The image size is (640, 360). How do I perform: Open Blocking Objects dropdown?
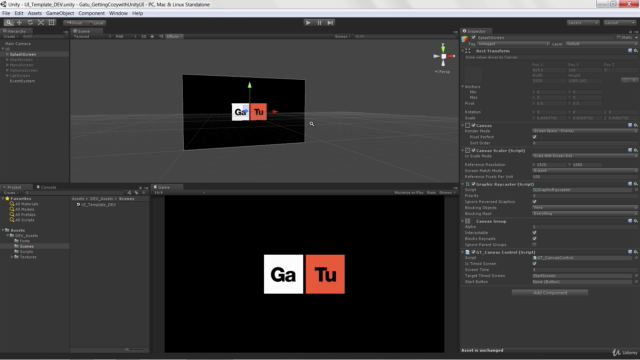[x=584, y=208]
